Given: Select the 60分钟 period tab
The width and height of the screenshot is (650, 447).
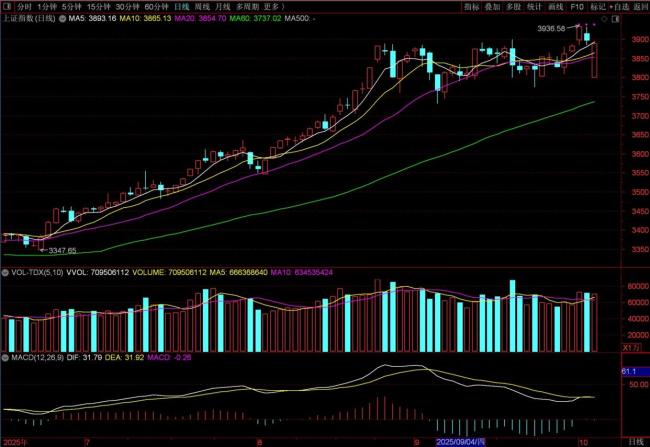Looking at the screenshot, I should [x=156, y=6].
